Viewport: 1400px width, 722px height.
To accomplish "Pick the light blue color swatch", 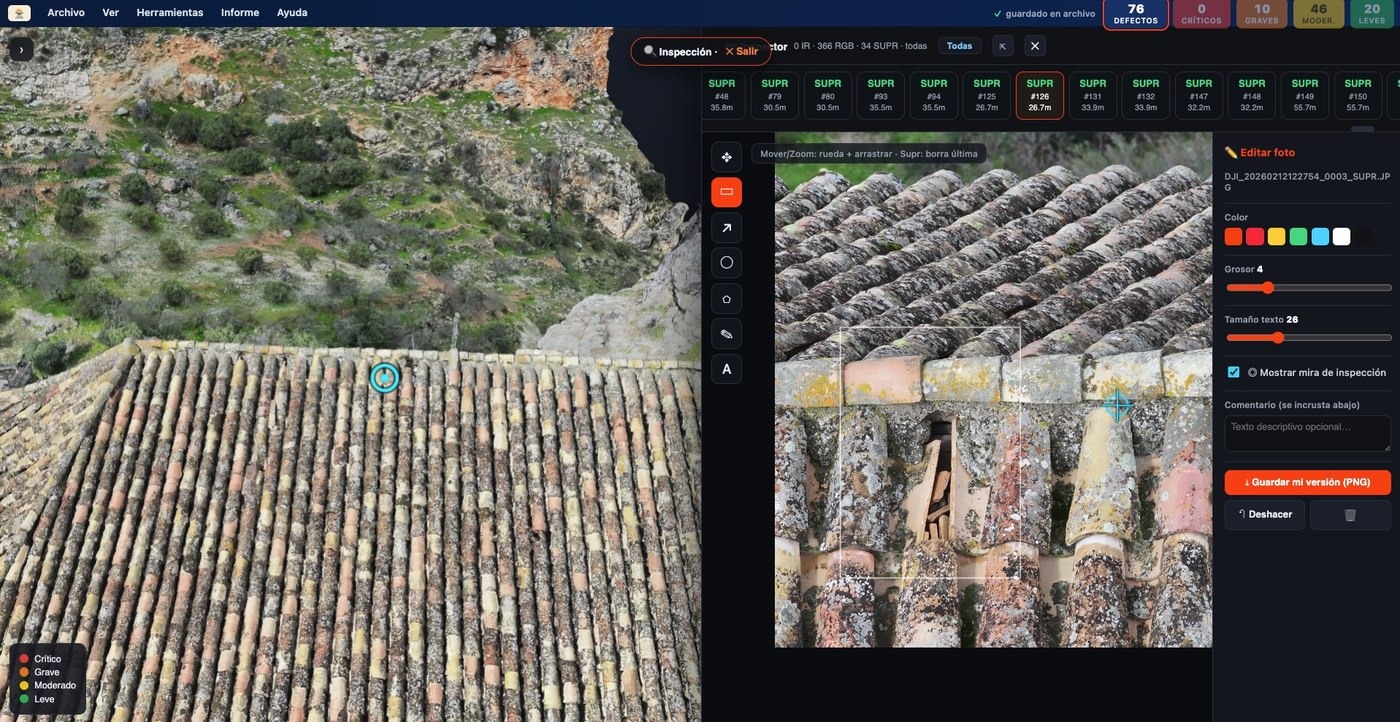I will (x=1320, y=237).
